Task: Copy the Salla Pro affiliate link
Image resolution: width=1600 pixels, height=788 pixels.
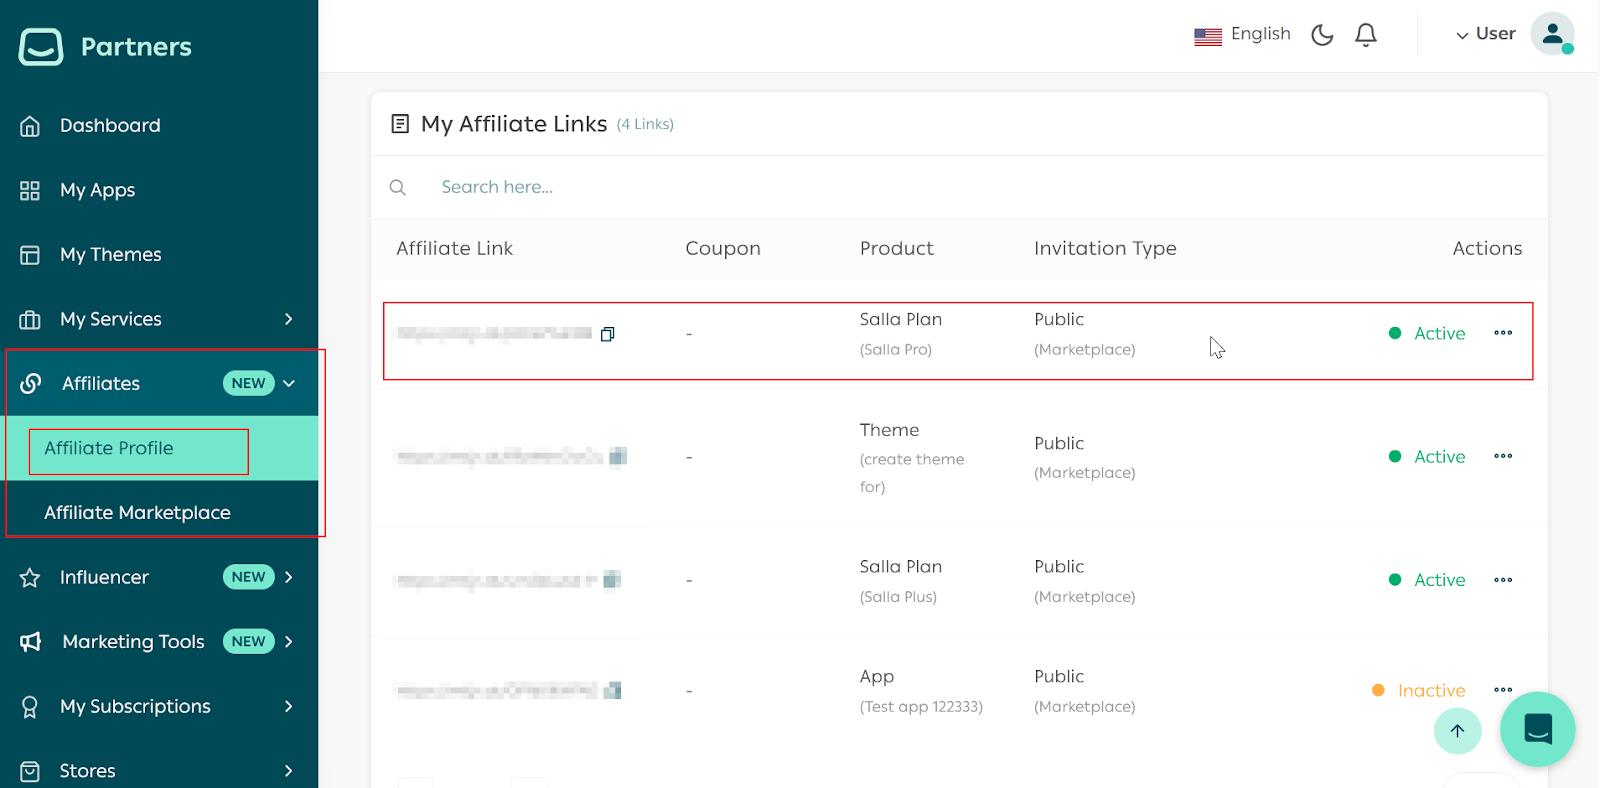Action: 607,334
